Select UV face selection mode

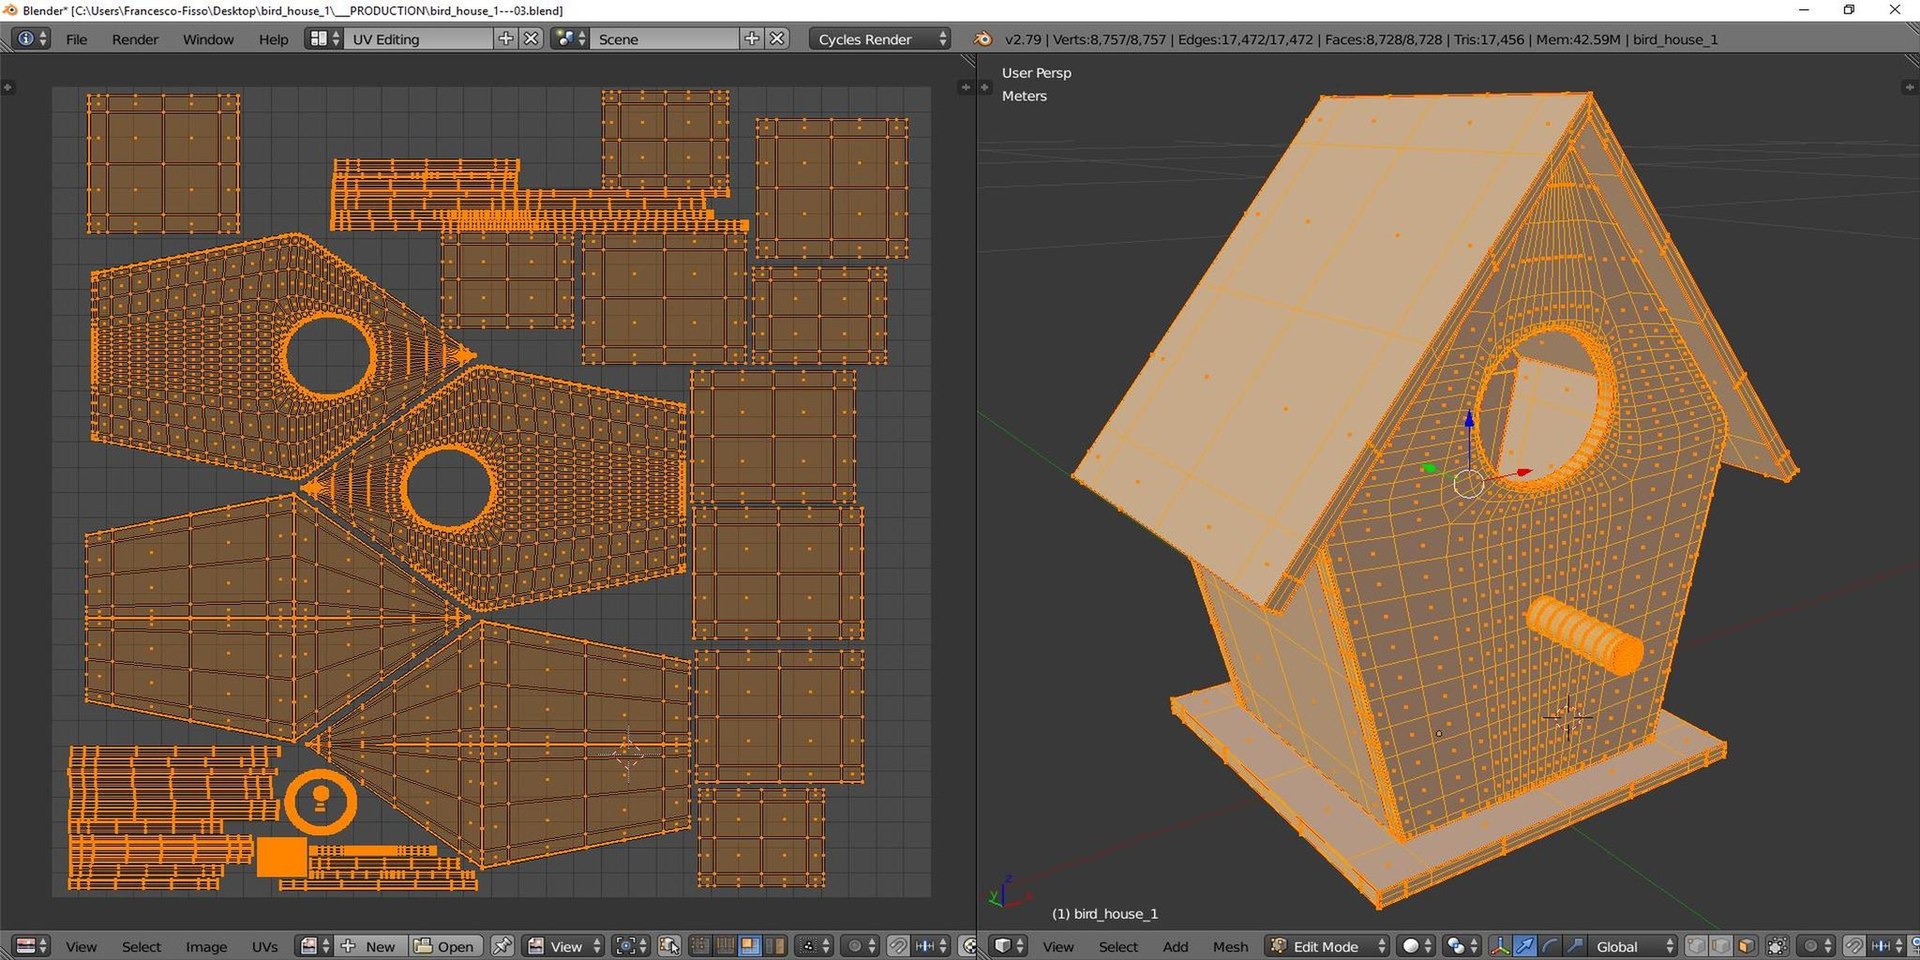(x=749, y=946)
